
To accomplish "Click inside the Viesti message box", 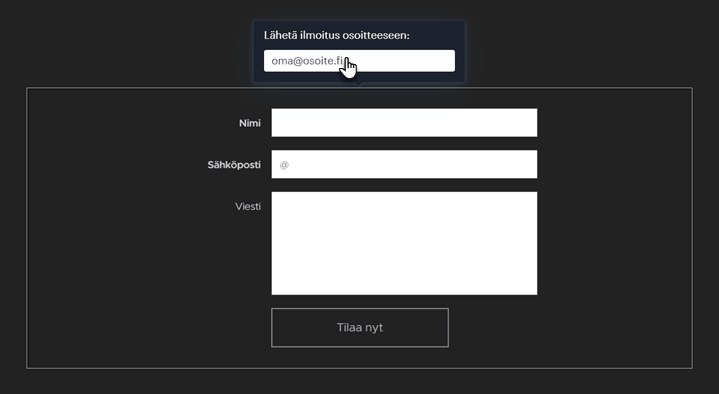I will [x=404, y=243].
